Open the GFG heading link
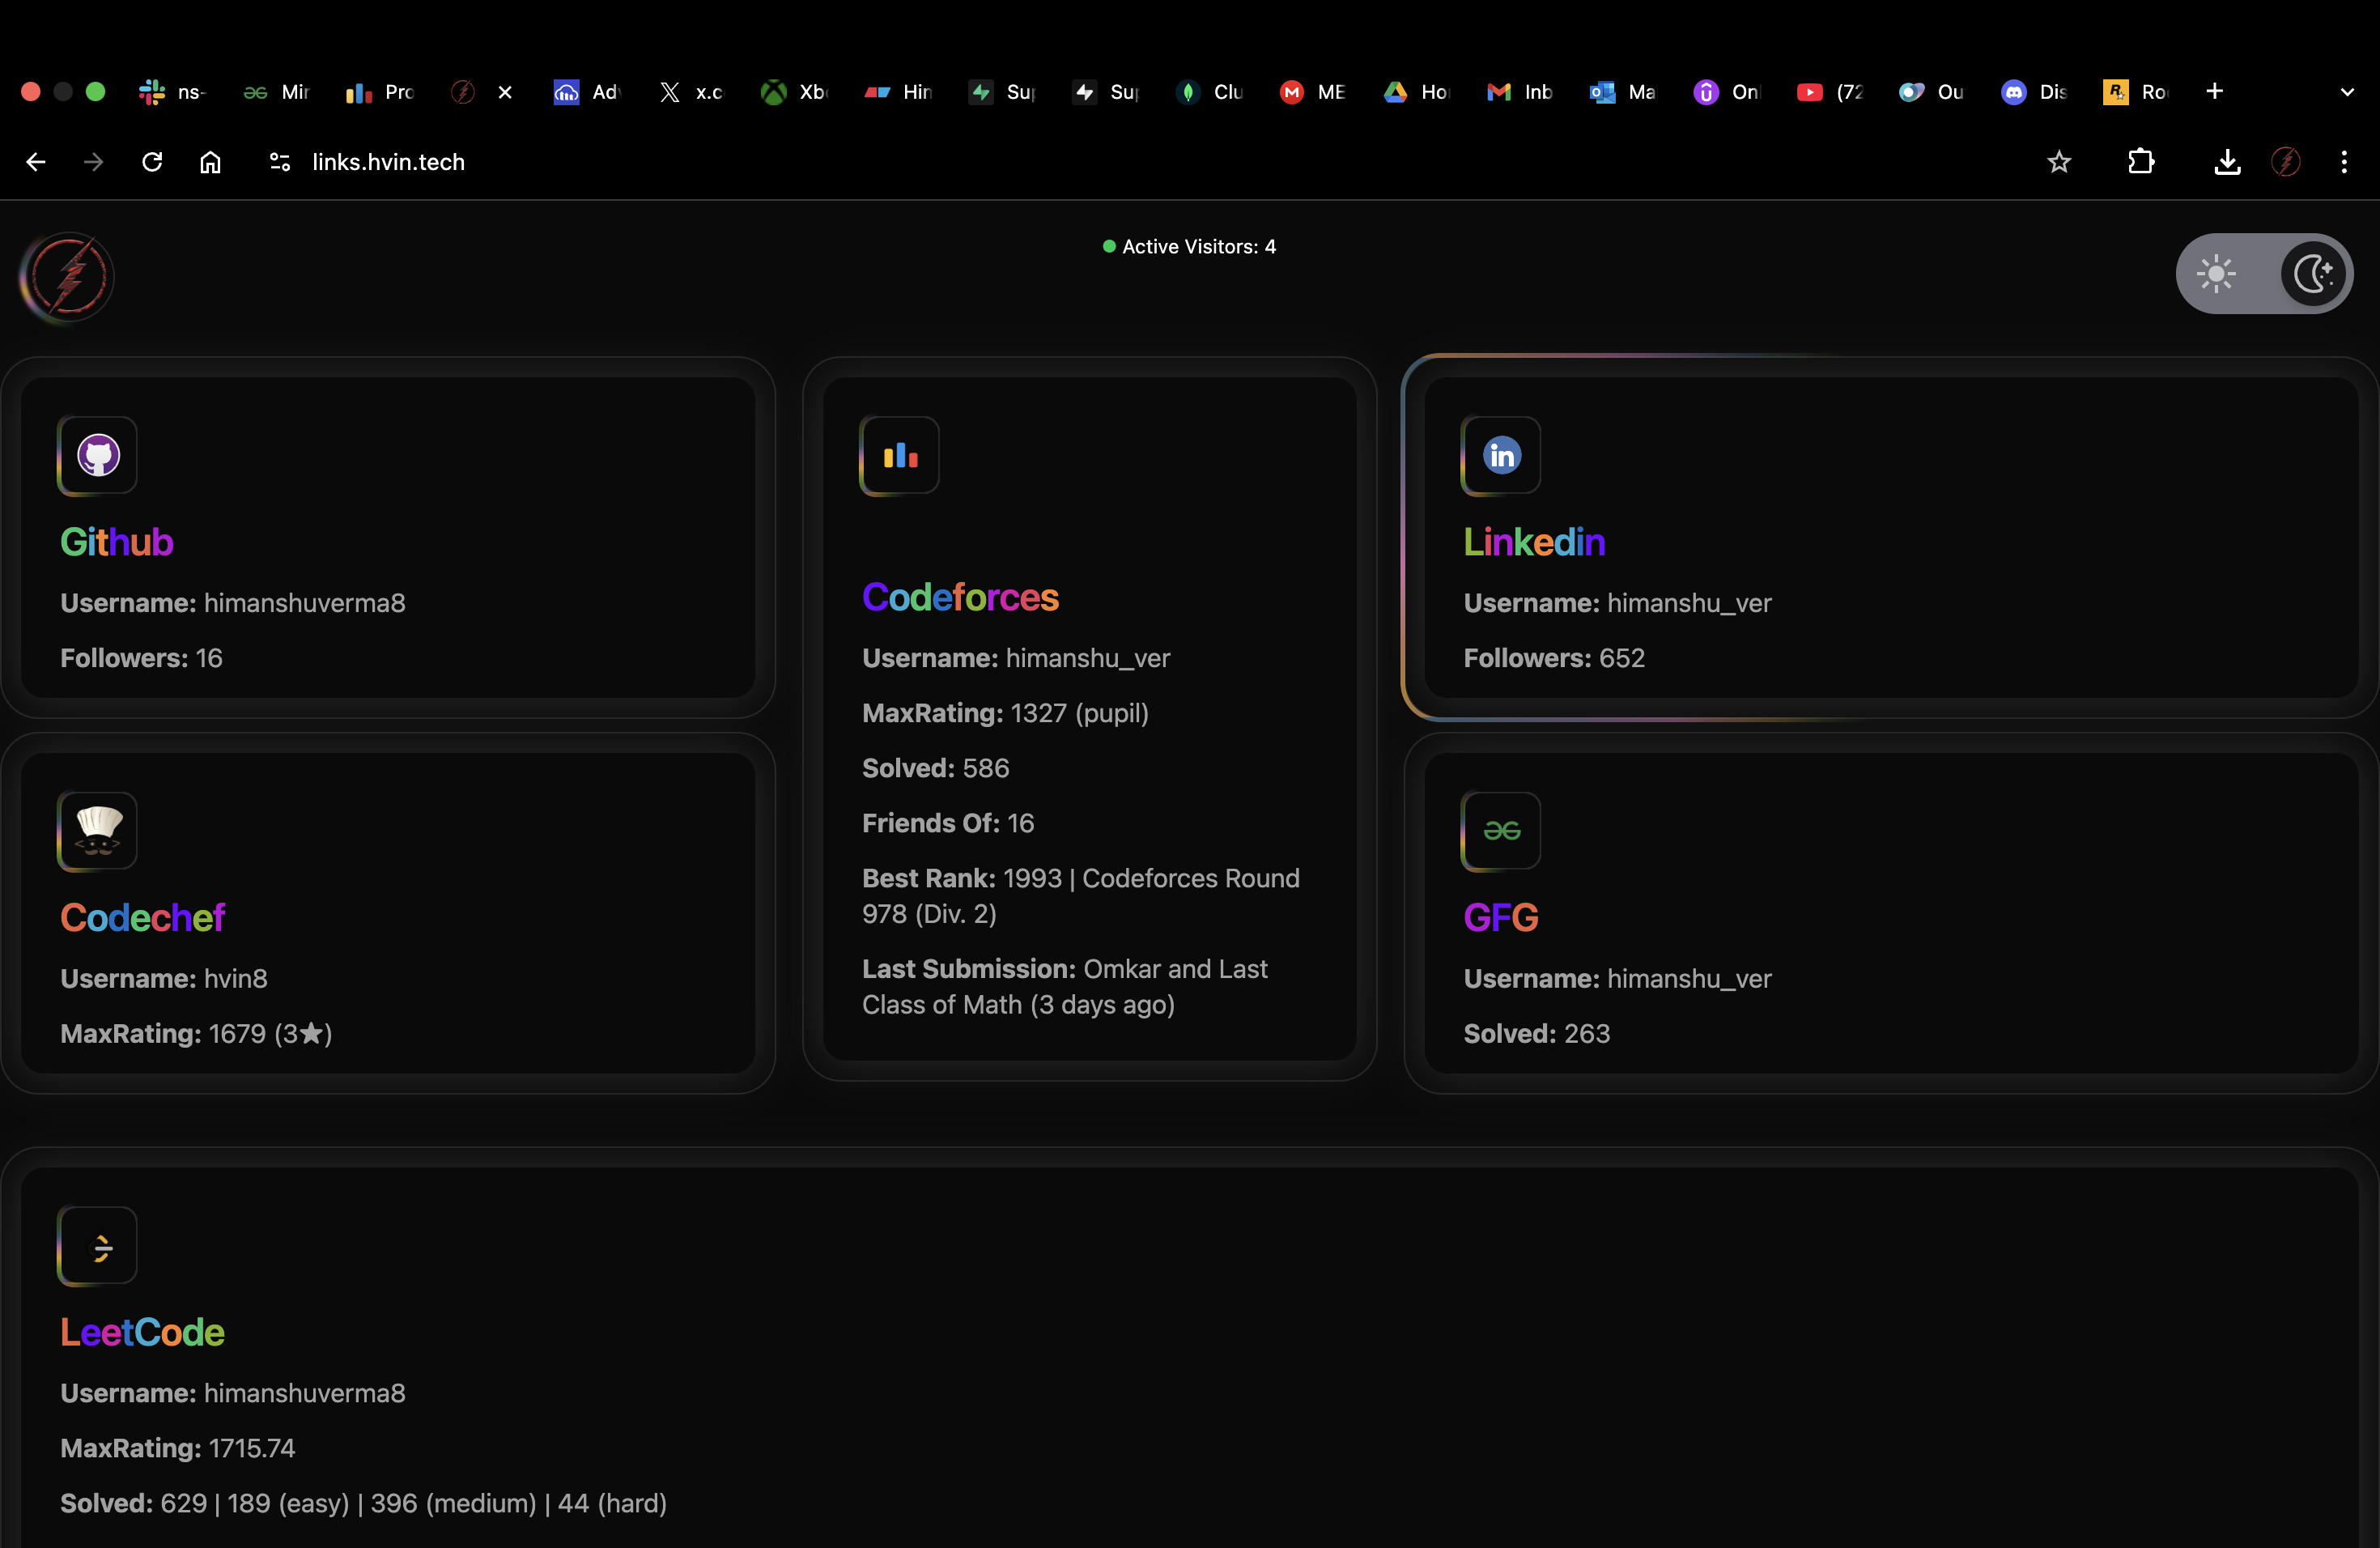 pyautogui.click(x=1501, y=918)
